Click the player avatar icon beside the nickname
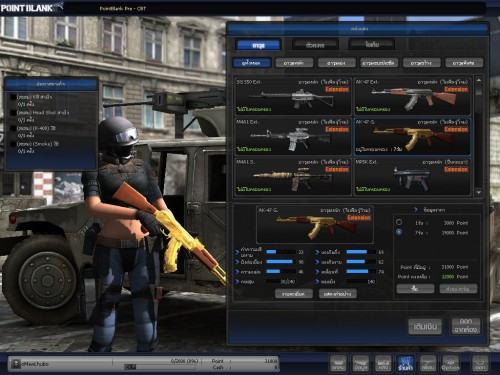The image size is (500, 375). click(x=15, y=364)
